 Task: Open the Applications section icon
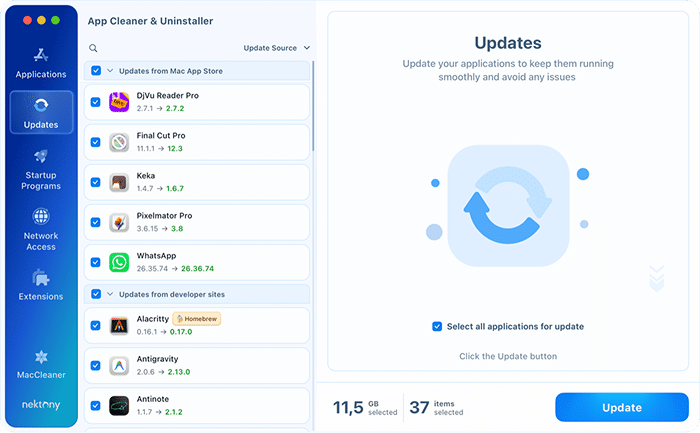tap(41, 55)
